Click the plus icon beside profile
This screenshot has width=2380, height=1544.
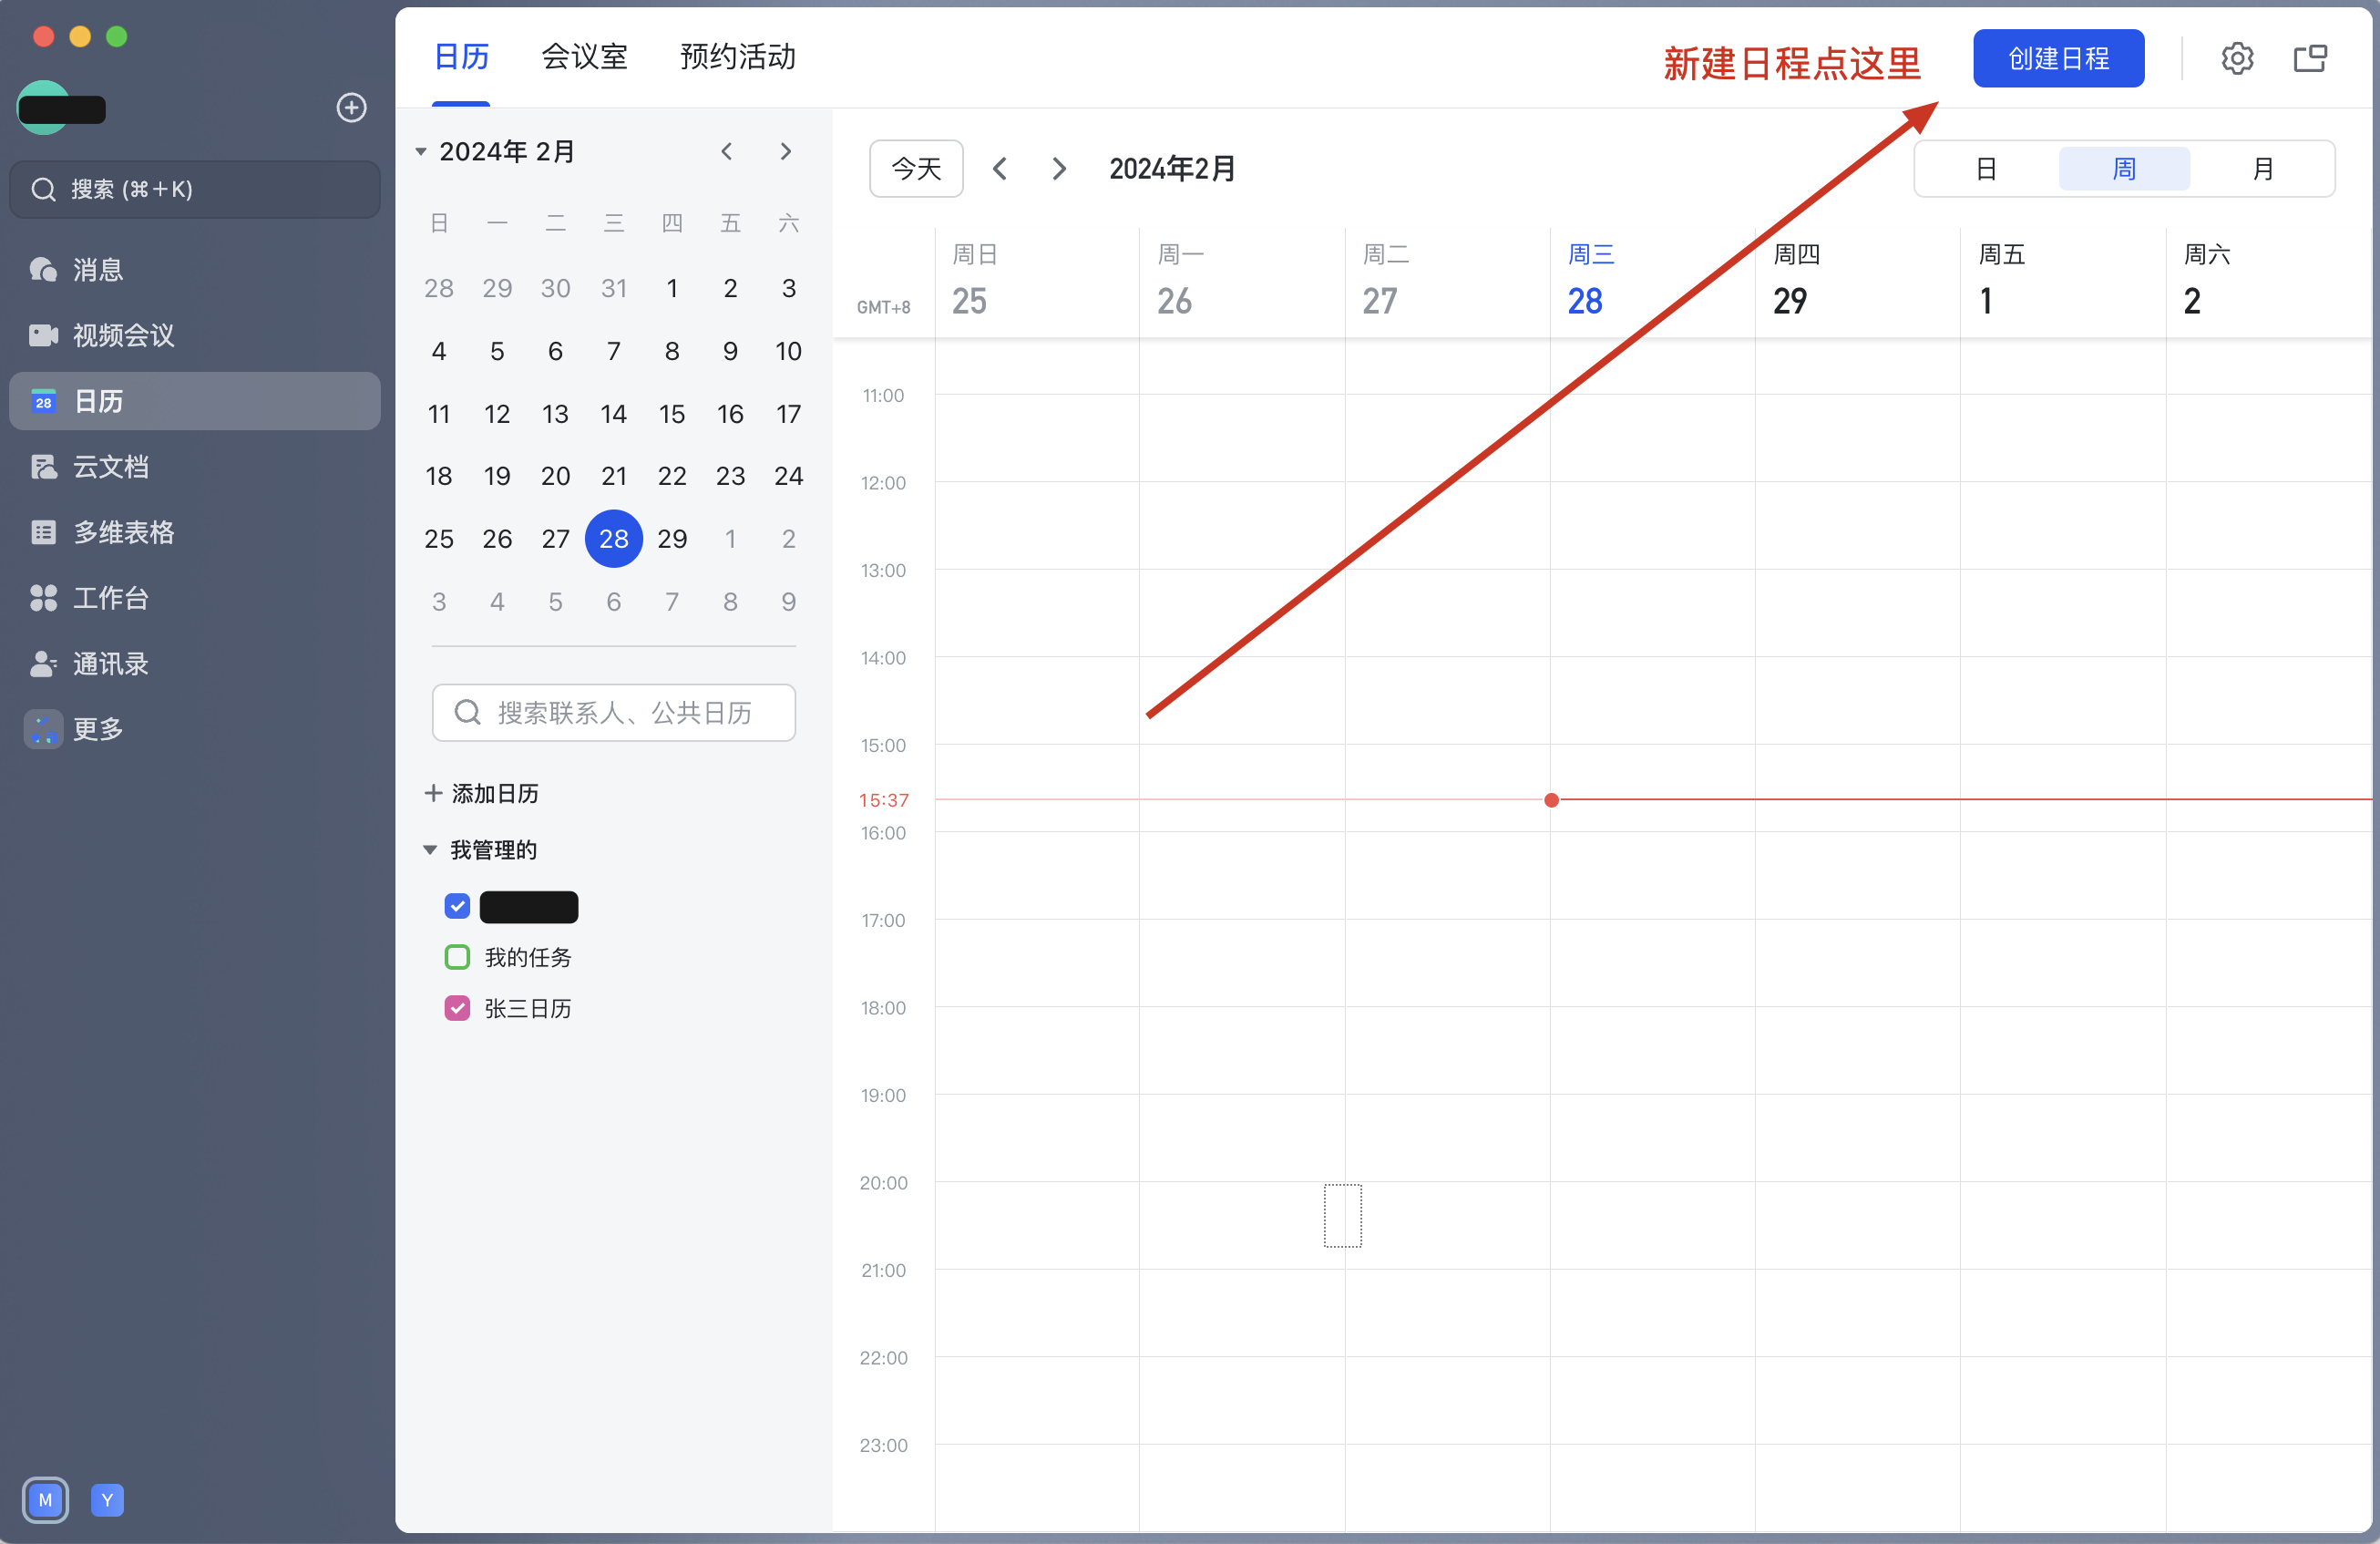coord(351,108)
